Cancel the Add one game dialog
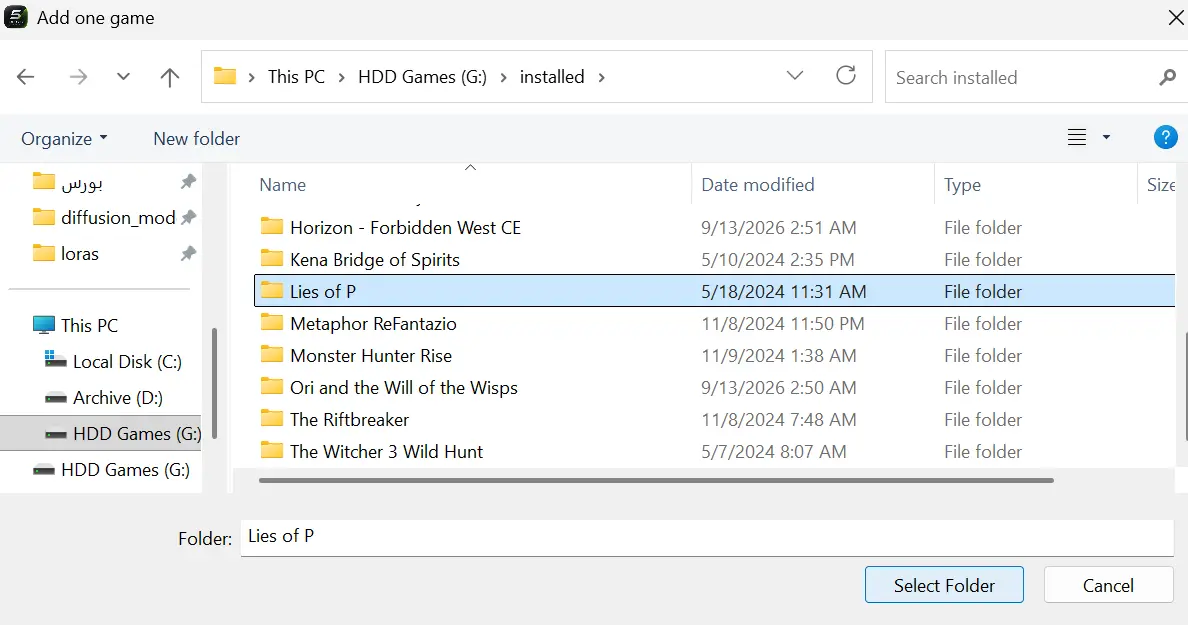 (1108, 585)
